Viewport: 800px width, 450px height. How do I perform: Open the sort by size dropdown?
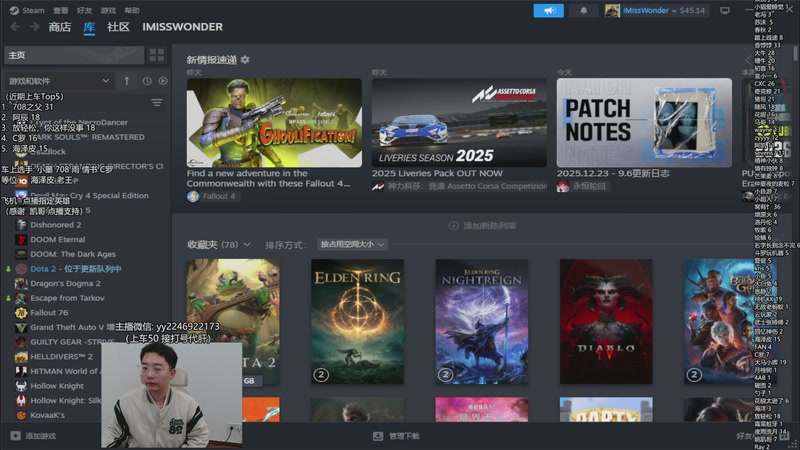352,244
